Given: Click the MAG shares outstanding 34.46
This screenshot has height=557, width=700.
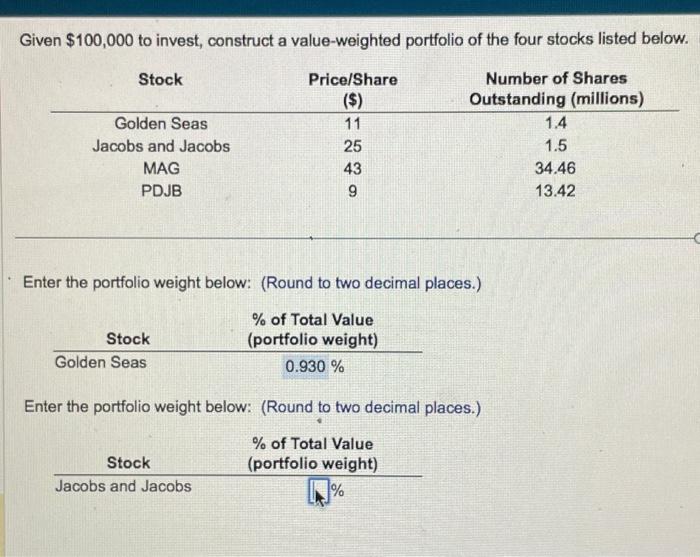Looking at the screenshot, I should coord(555,168).
